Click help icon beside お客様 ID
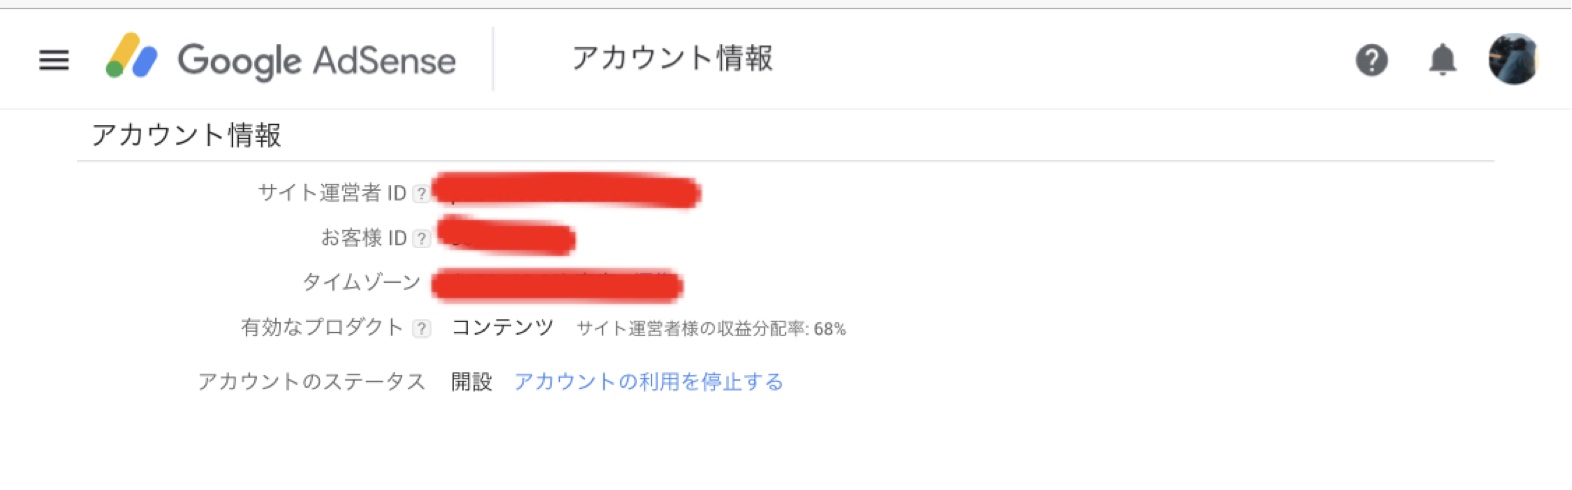 pyautogui.click(x=422, y=238)
